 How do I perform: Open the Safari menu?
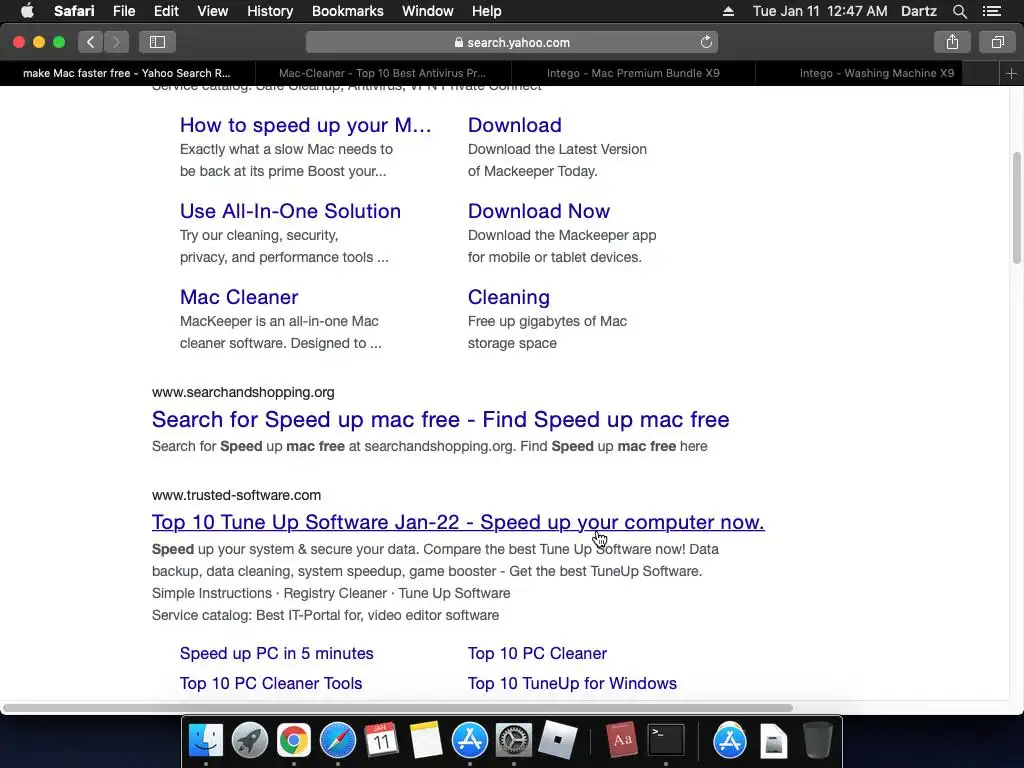coord(74,11)
